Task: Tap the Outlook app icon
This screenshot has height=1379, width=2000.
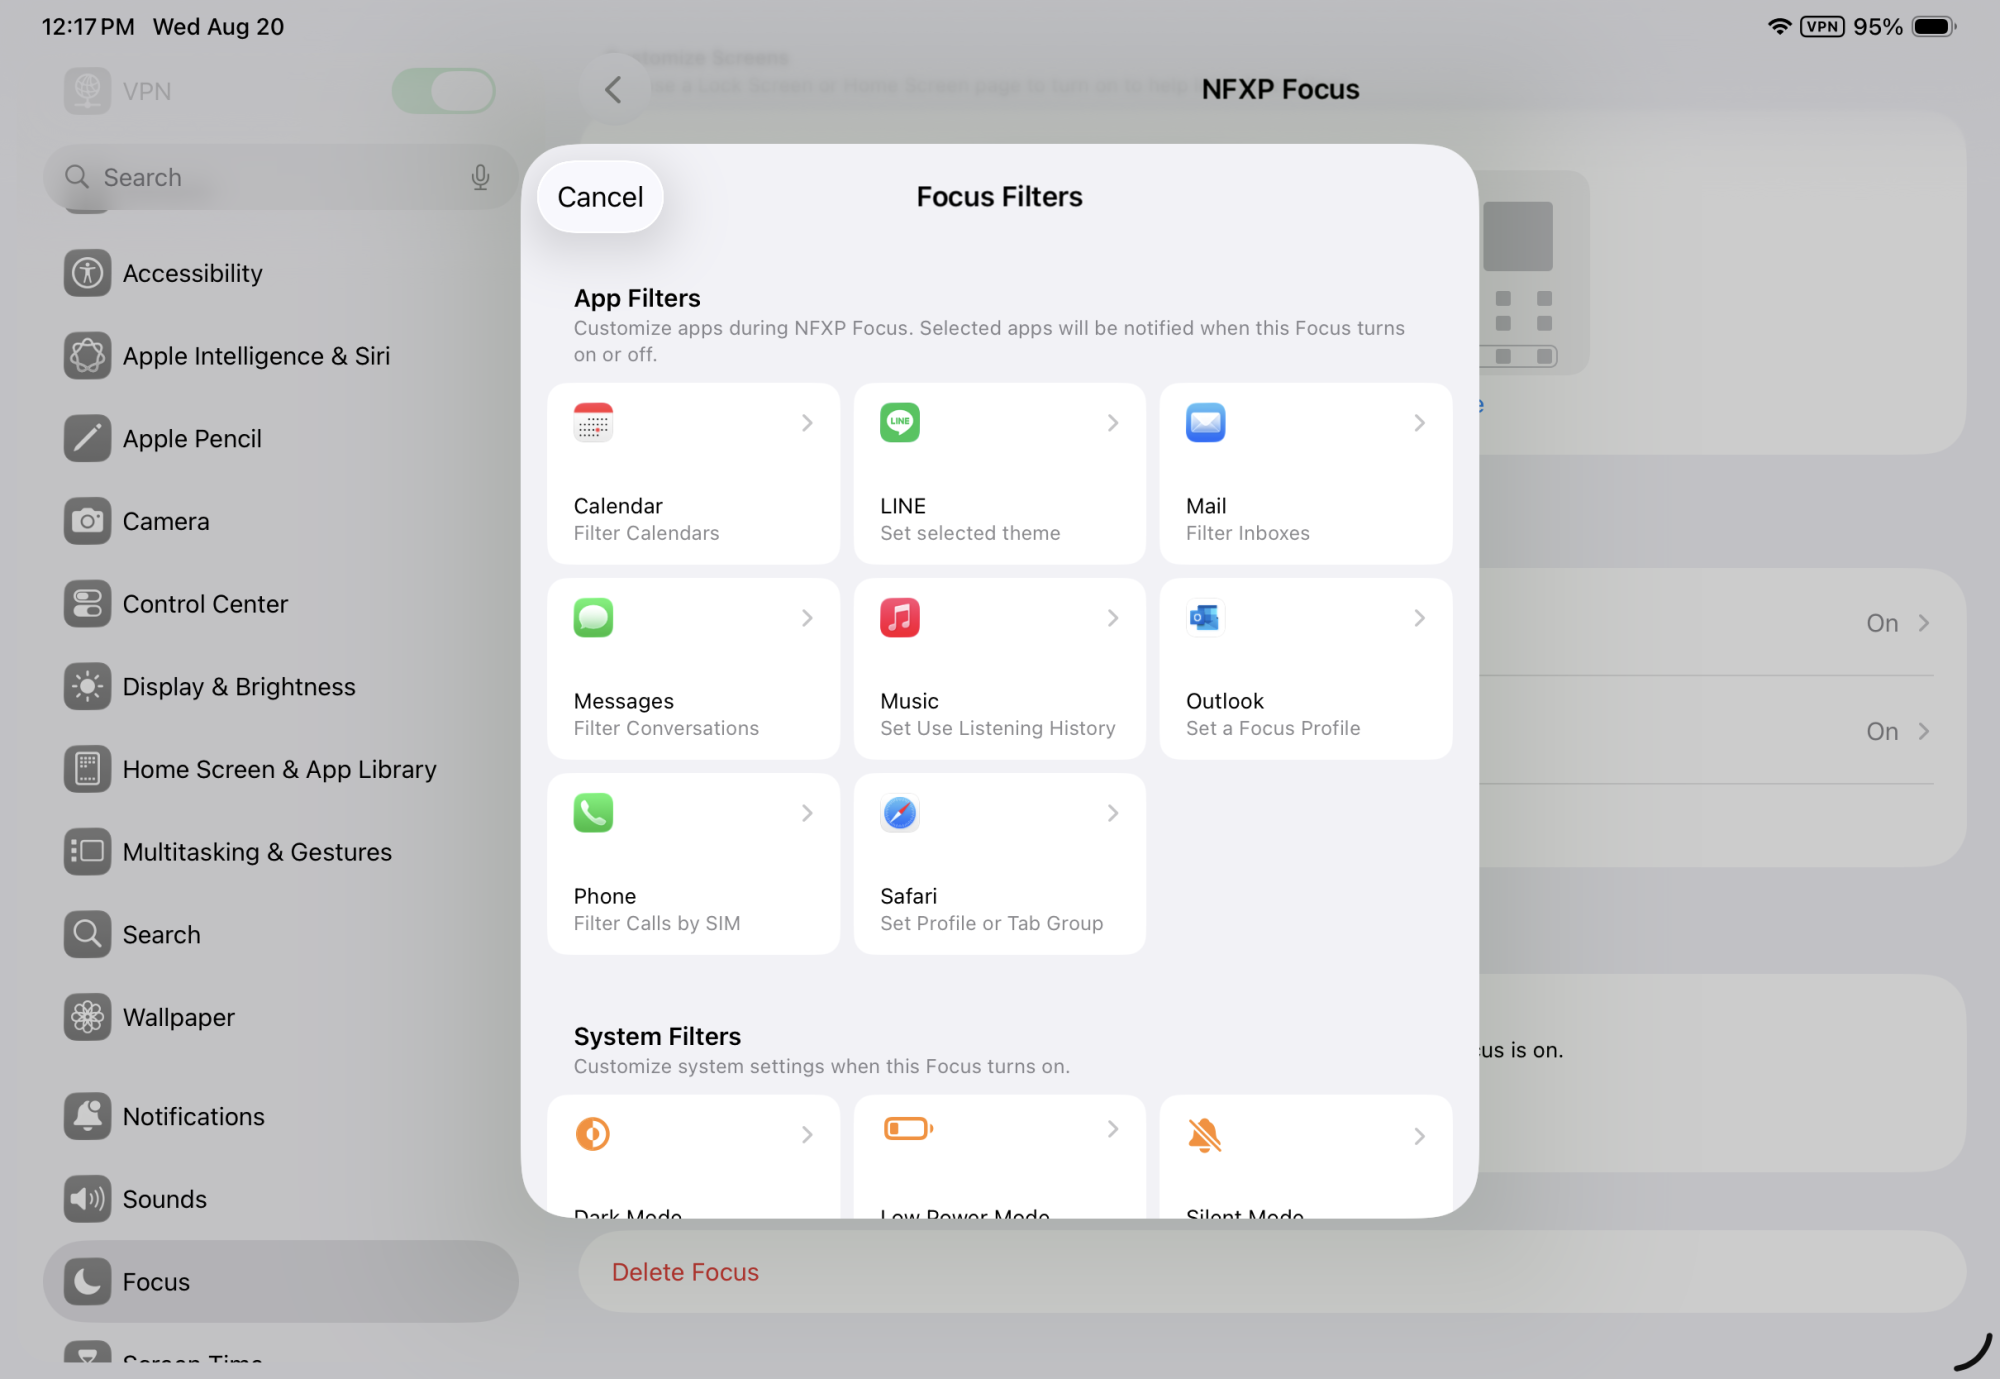Action: pos(1205,617)
